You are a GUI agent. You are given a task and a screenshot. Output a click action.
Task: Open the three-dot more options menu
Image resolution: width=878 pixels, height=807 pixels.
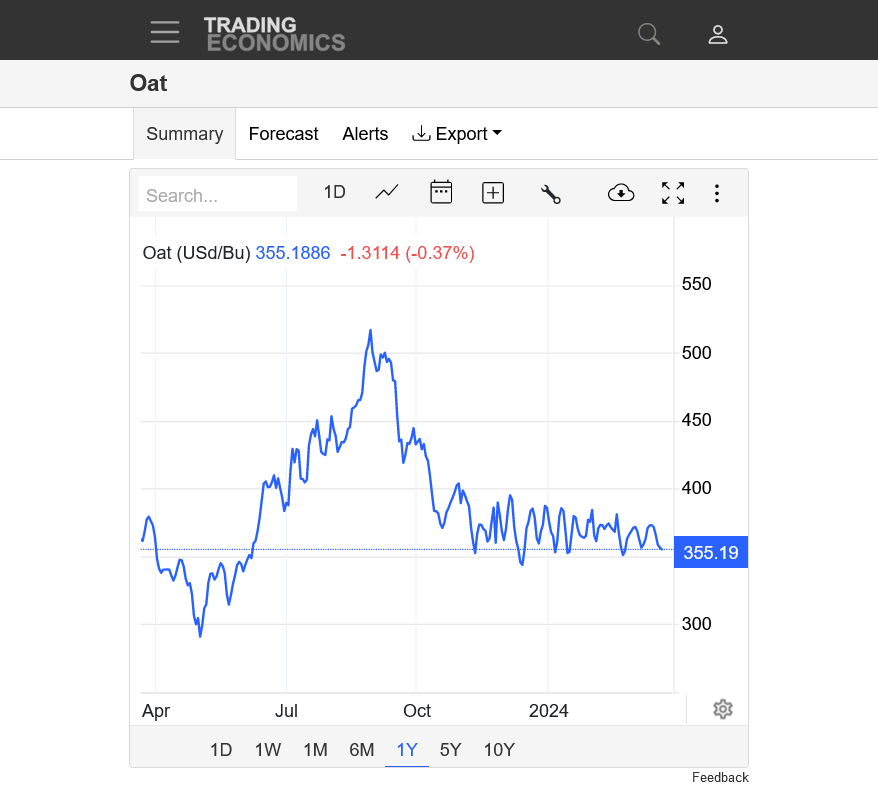(x=717, y=193)
